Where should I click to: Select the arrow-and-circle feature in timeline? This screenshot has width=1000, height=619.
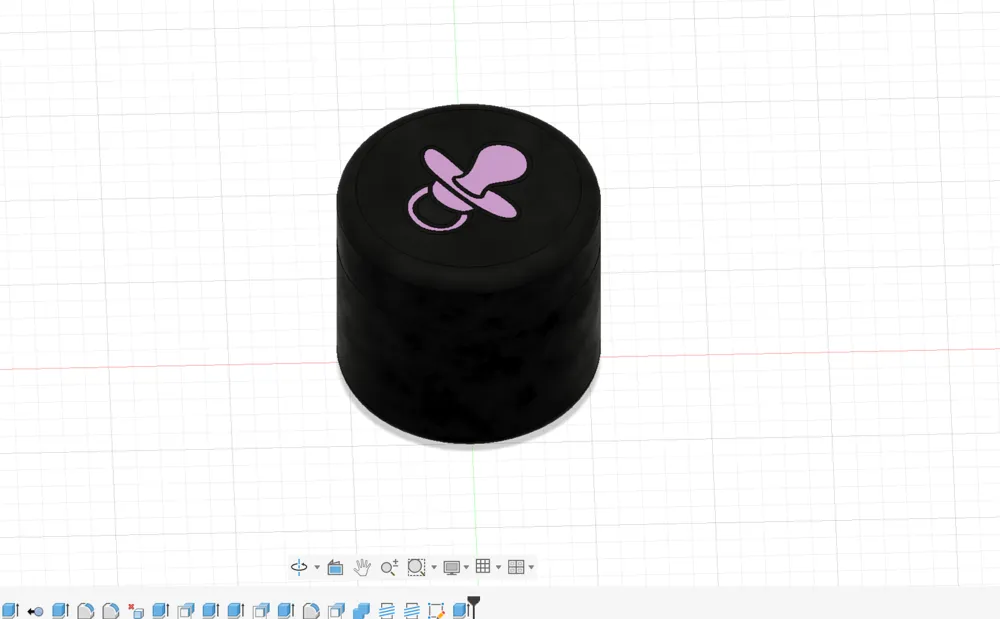(x=35, y=611)
